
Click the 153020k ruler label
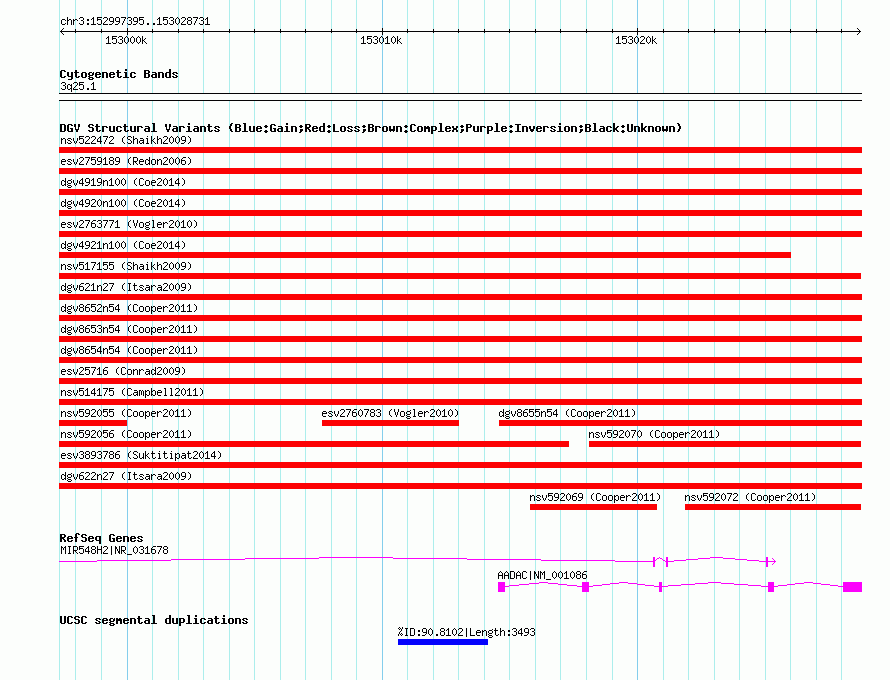pos(636,40)
